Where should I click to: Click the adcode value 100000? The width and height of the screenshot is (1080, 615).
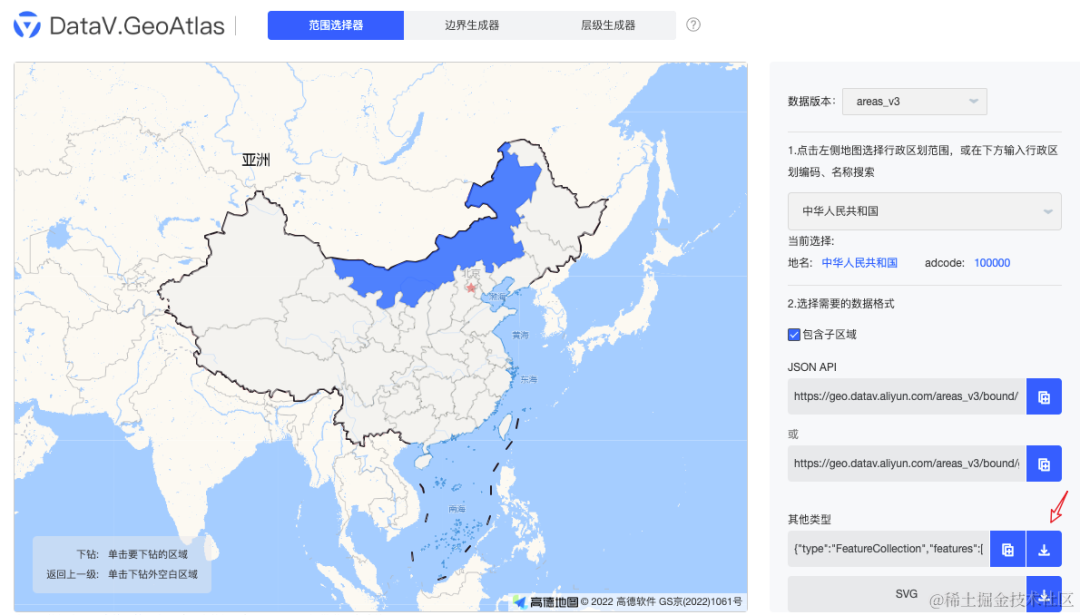point(992,263)
